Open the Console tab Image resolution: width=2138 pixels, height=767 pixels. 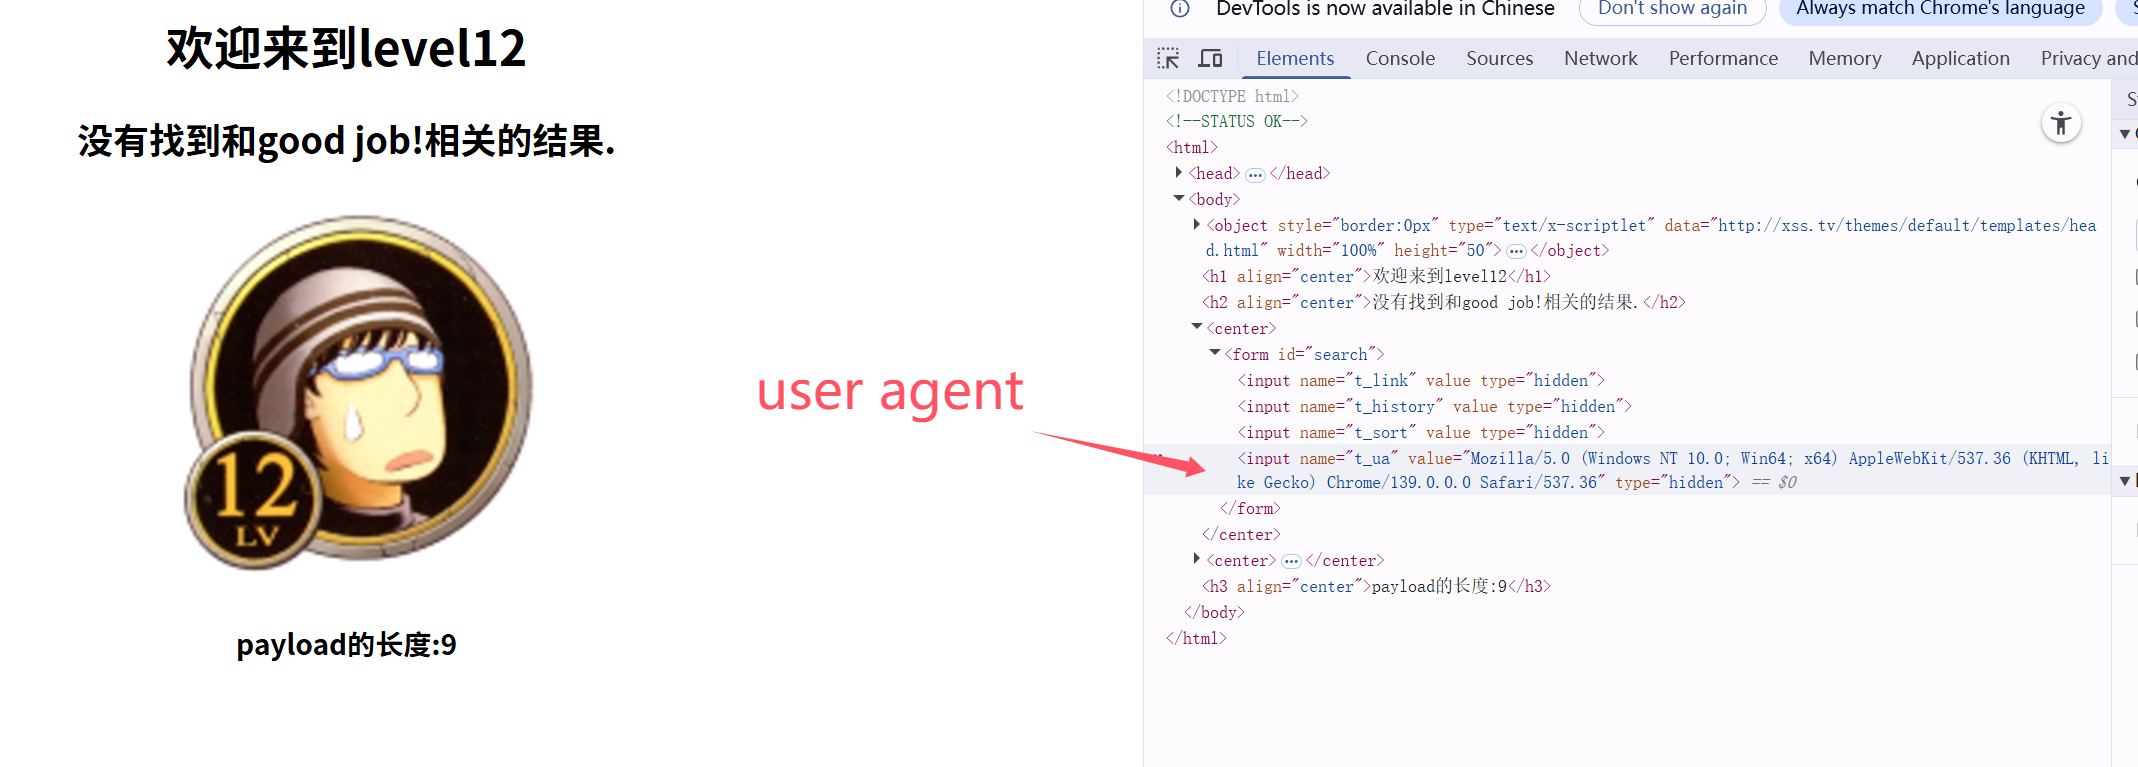tap(1400, 58)
